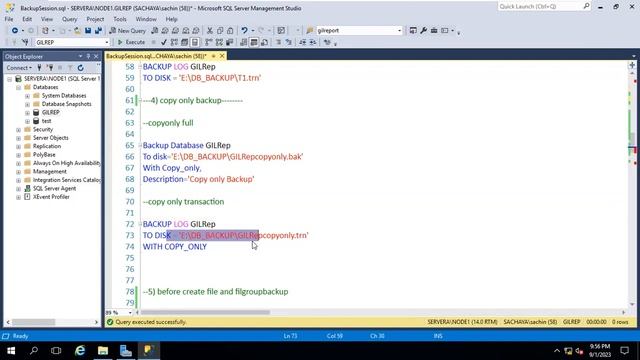Click the New Query toolbar button
Viewport: 640px width, 360px height.
128,31
